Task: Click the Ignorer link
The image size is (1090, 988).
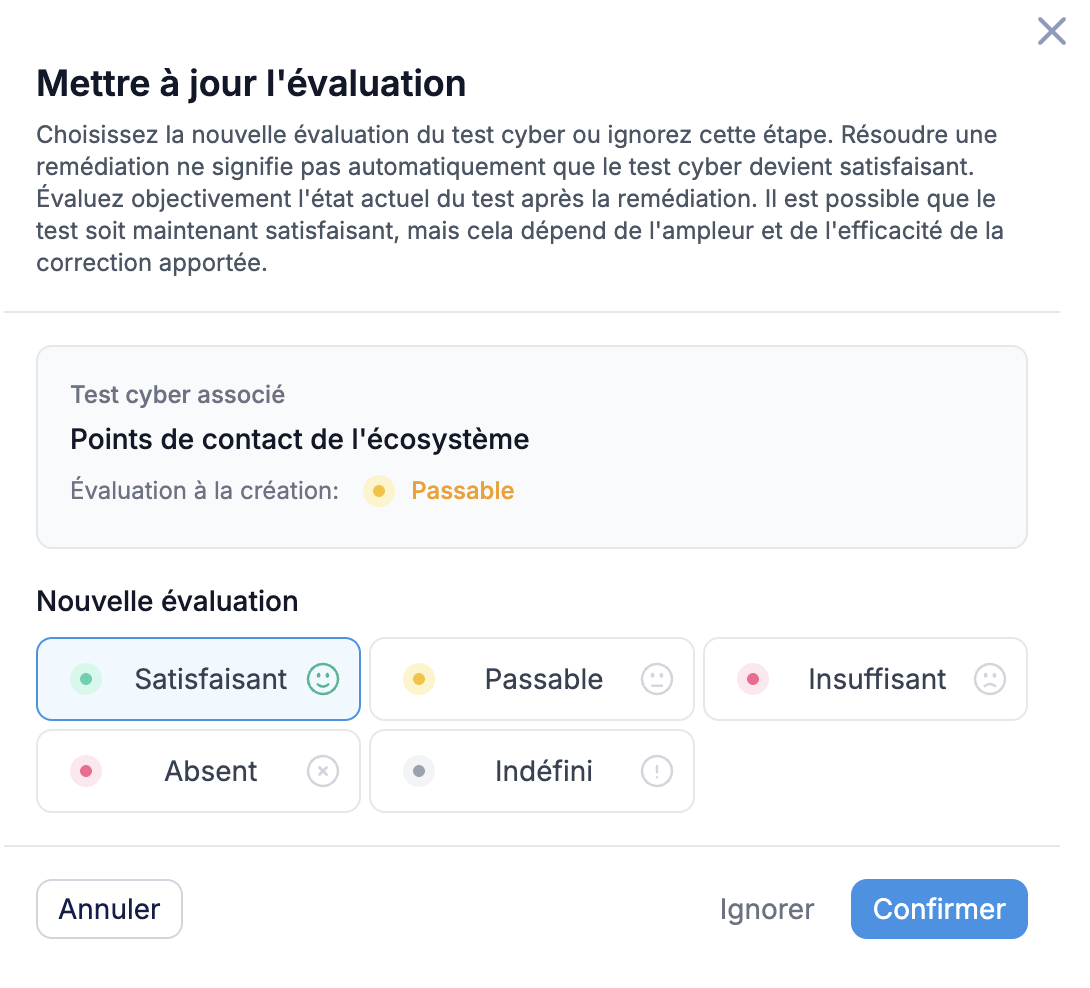Action: tap(767, 909)
